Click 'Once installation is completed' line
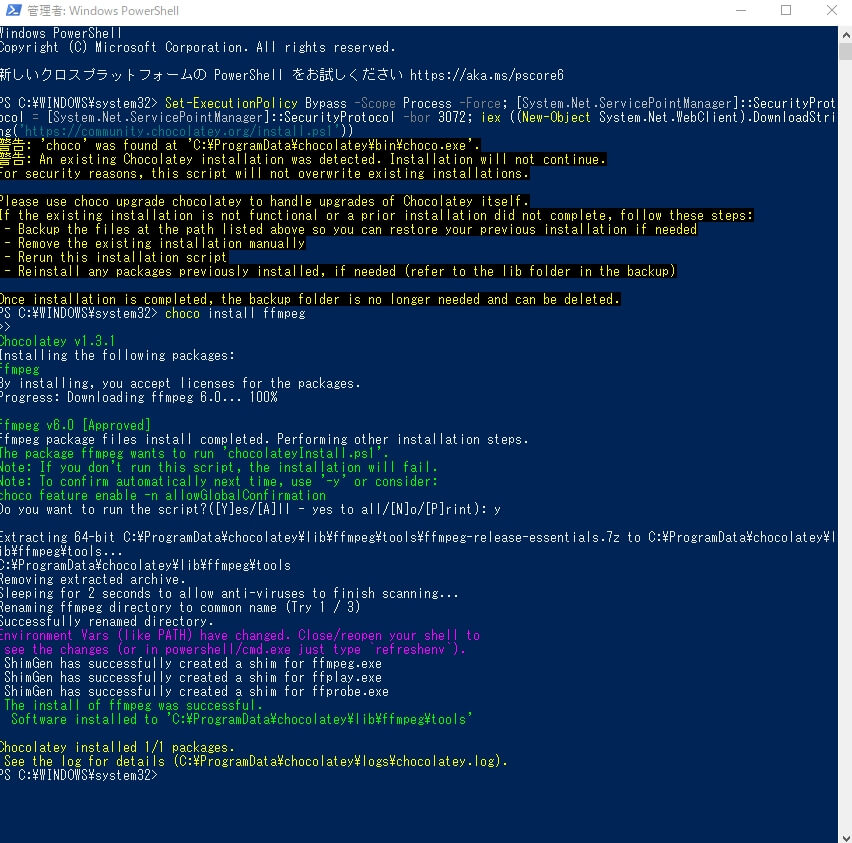 click(310, 299)
